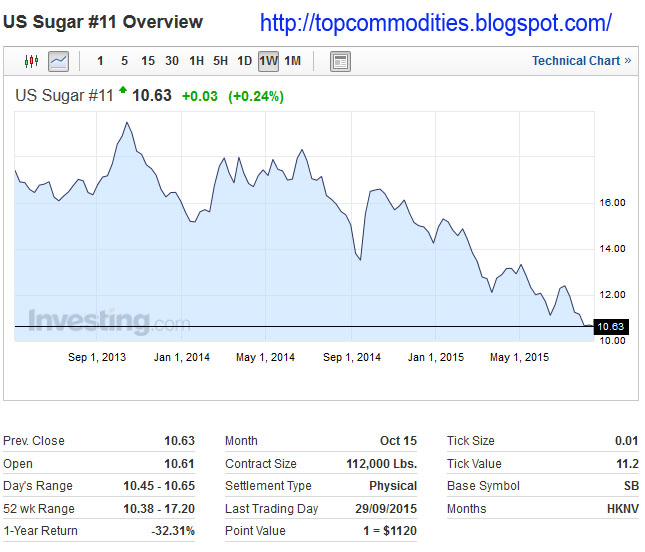Click the Month value Oct 15
Screen dimensions: 645x552
[398, 441]
